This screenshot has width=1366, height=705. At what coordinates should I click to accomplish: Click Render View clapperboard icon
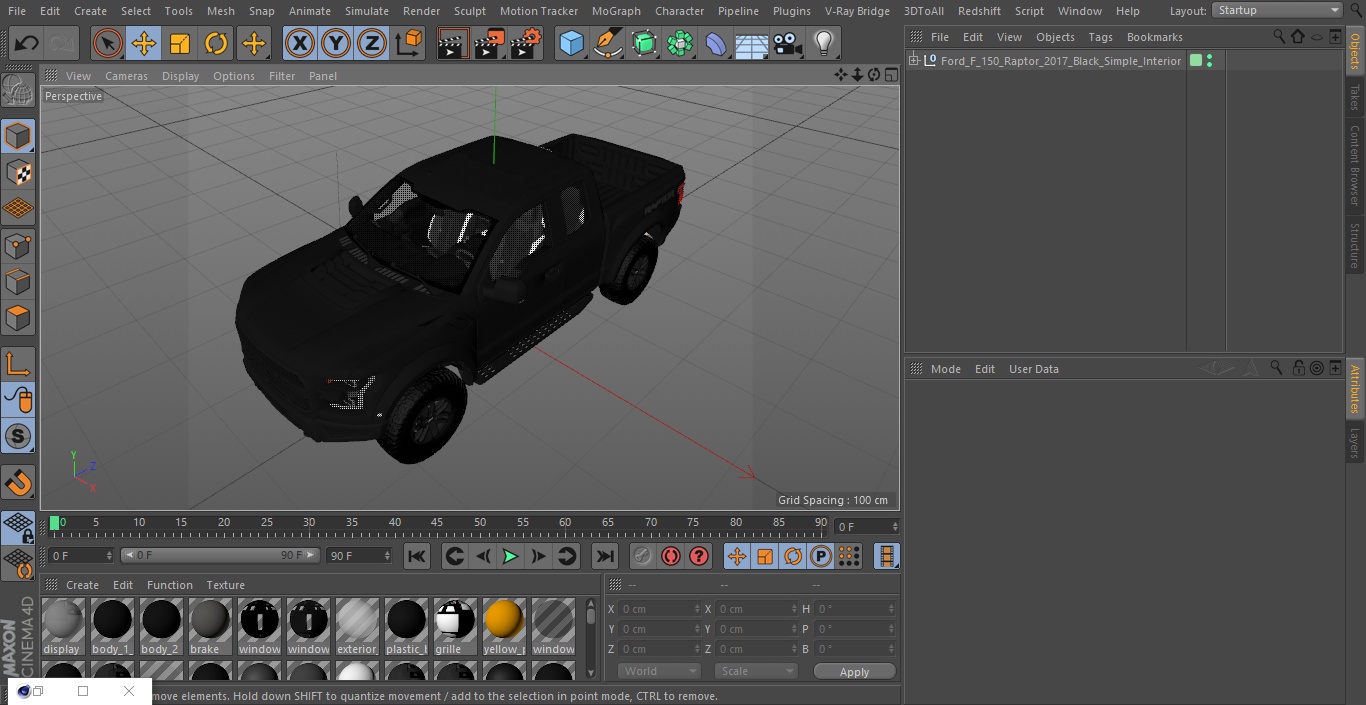coord(453,43)
